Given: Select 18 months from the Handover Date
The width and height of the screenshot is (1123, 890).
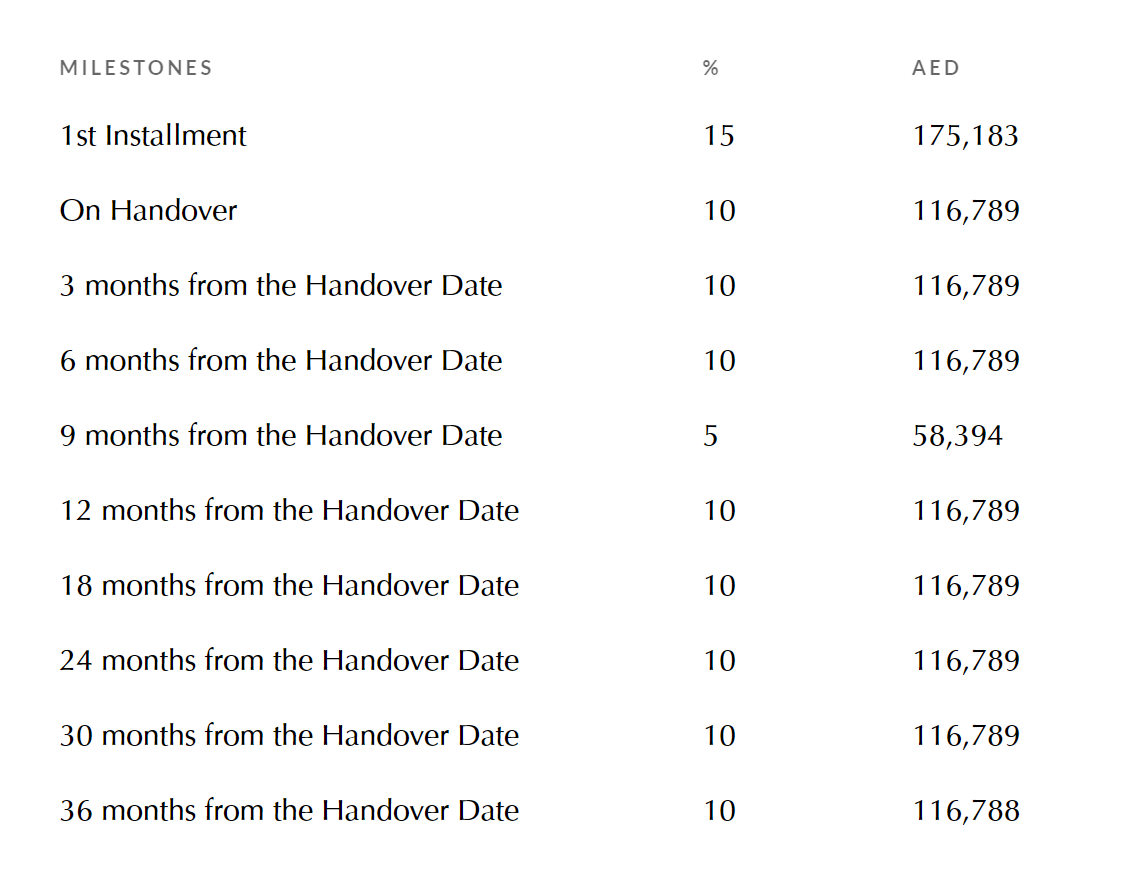Looking at the screenshot, I should point(289,586).
